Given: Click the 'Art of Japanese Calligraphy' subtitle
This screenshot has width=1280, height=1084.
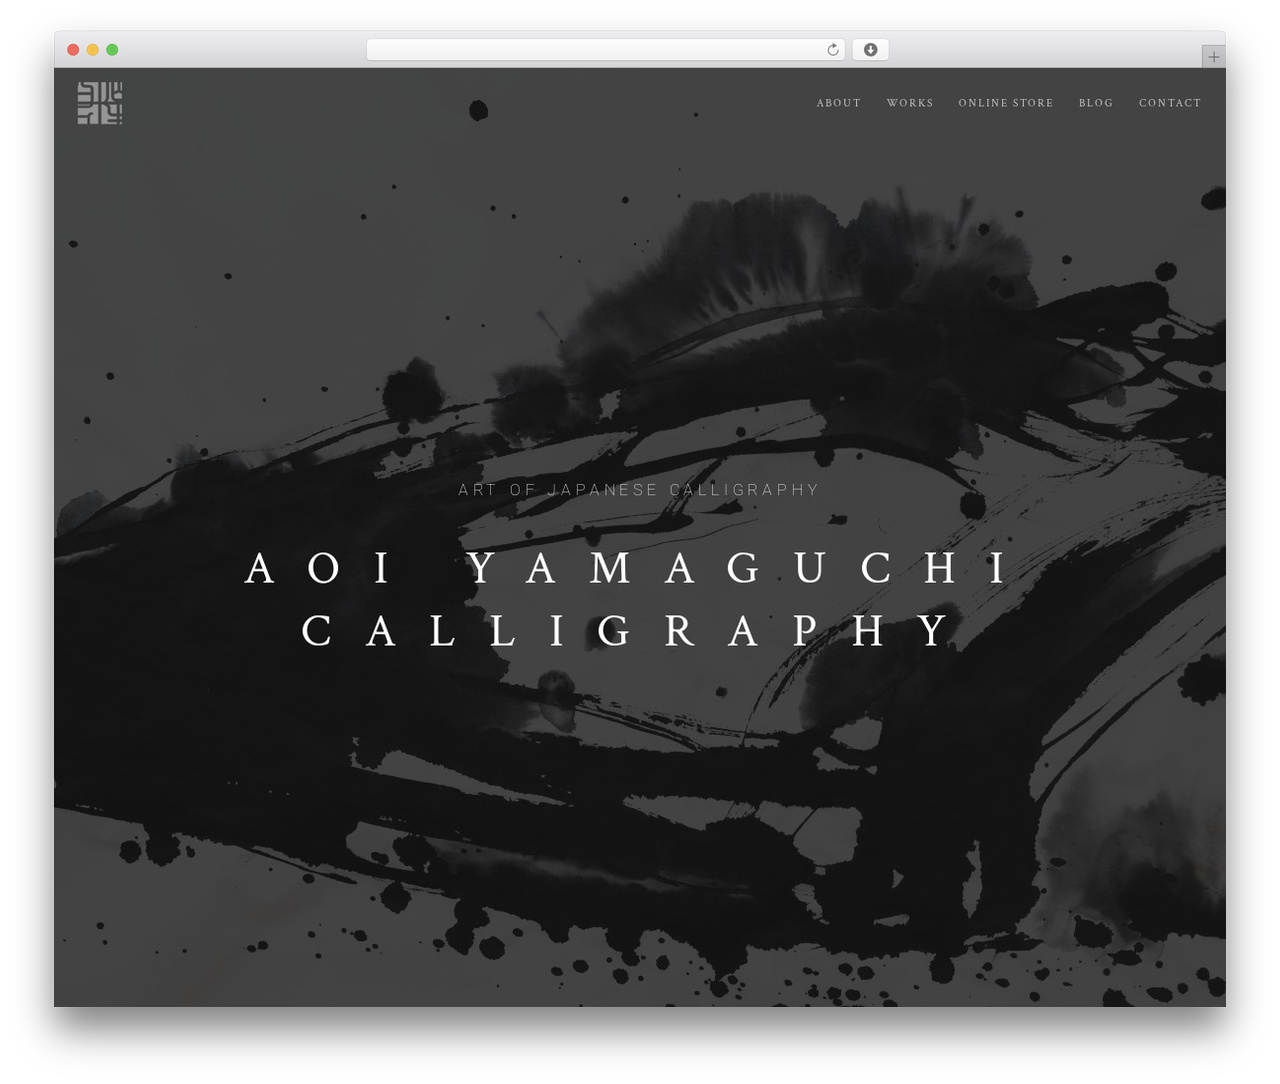Looking at the screenshot, I should (x=639, y=490).
